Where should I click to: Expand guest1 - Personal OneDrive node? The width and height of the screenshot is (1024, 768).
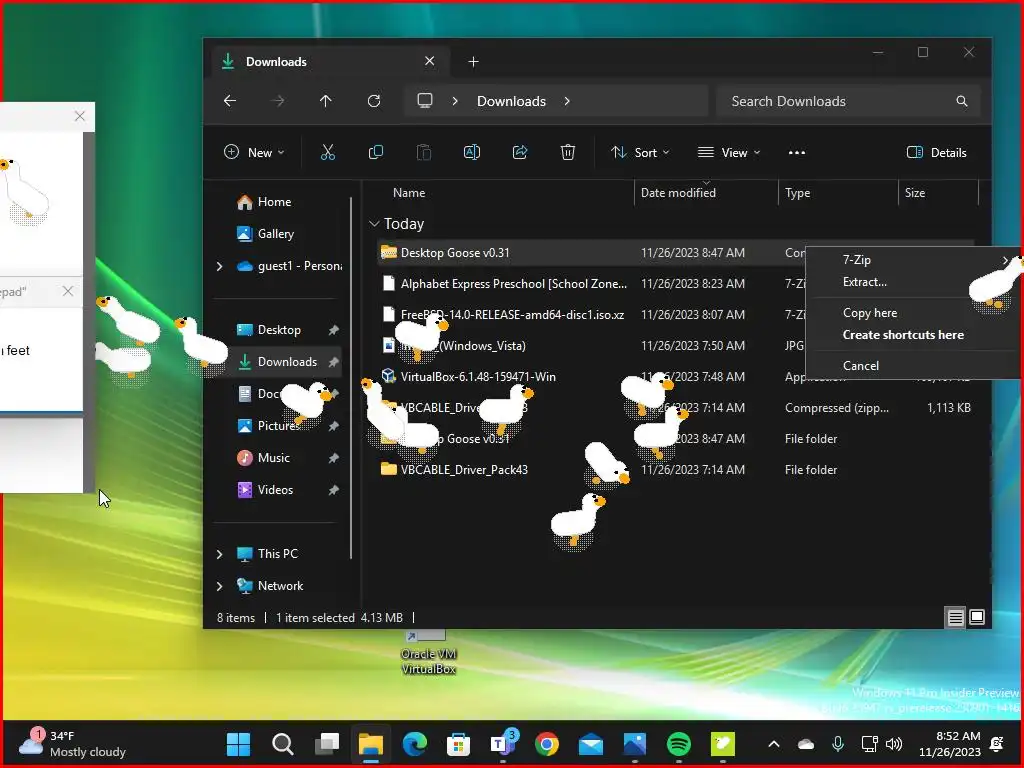point(219,266)
